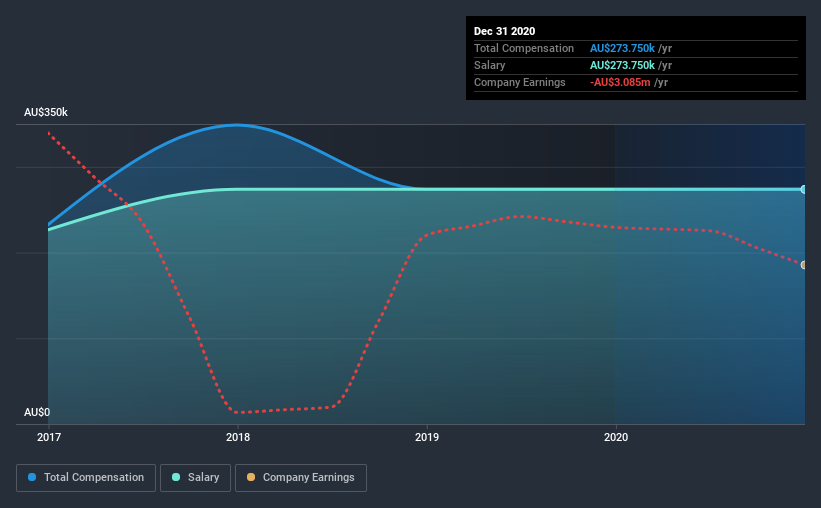821x508 pixels.
Task: Click the 2018 x-axis label
Action: coord(238,437)
